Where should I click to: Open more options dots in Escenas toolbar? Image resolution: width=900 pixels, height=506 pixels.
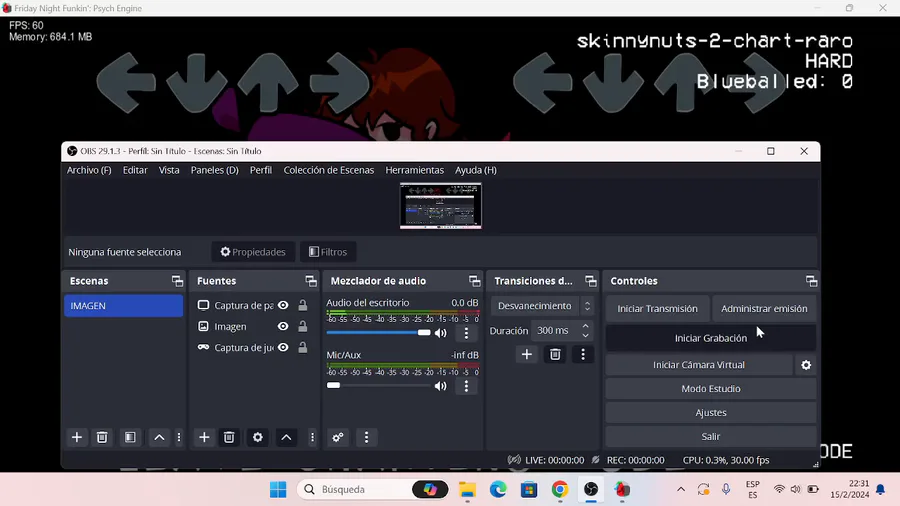pyautogui.click(x=179, y=437)
